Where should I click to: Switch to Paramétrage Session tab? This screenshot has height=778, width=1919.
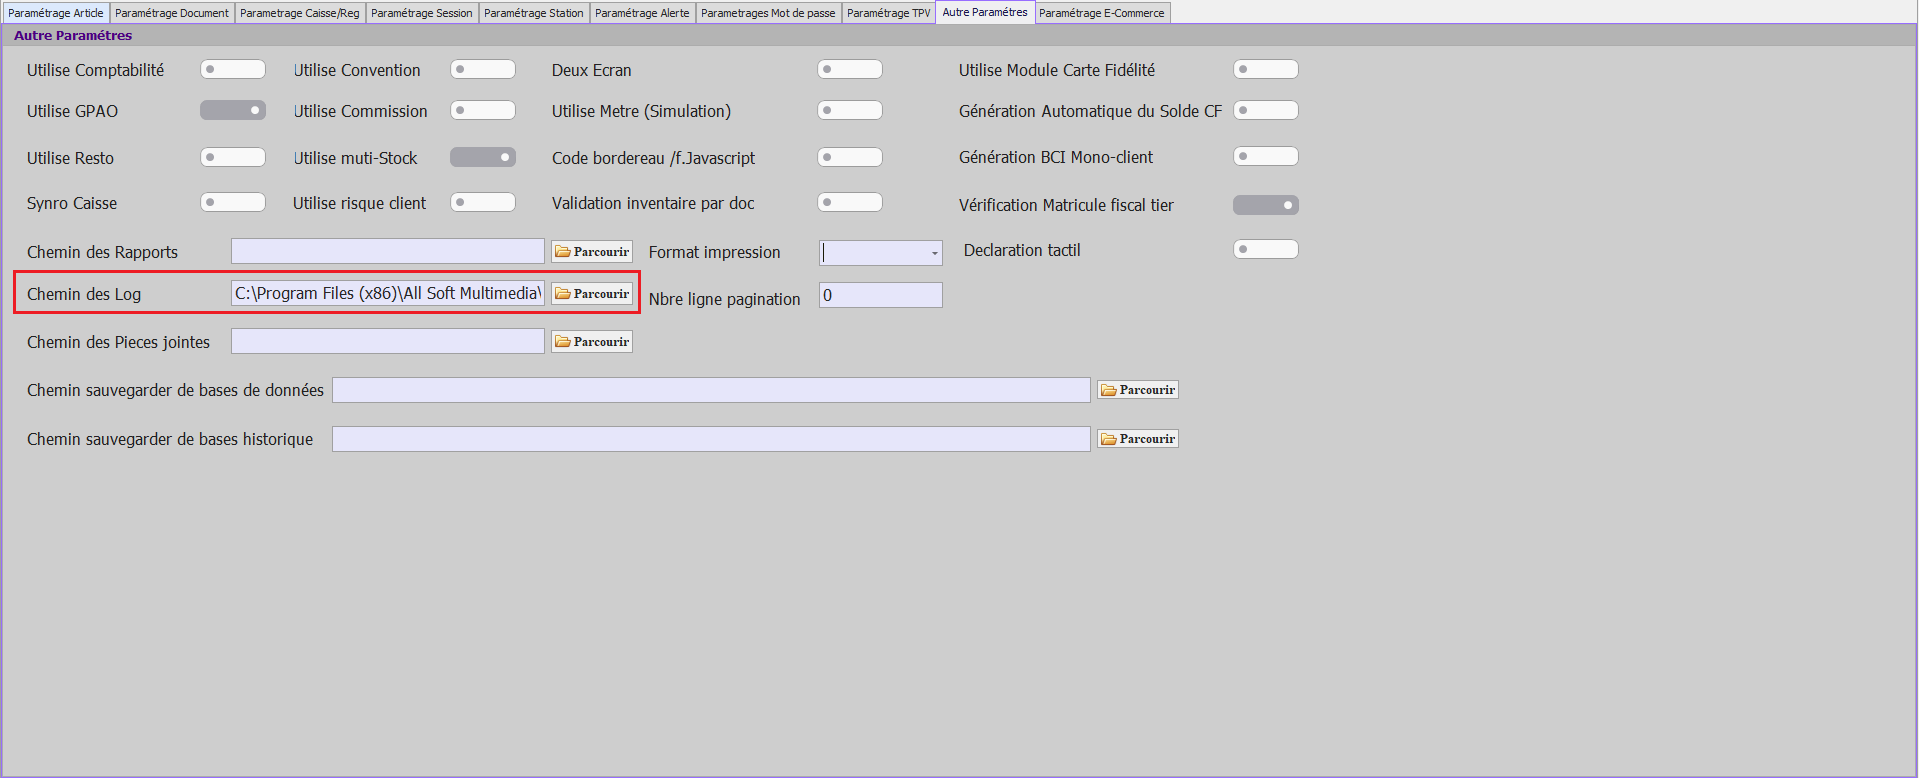(x=422, y=13)
